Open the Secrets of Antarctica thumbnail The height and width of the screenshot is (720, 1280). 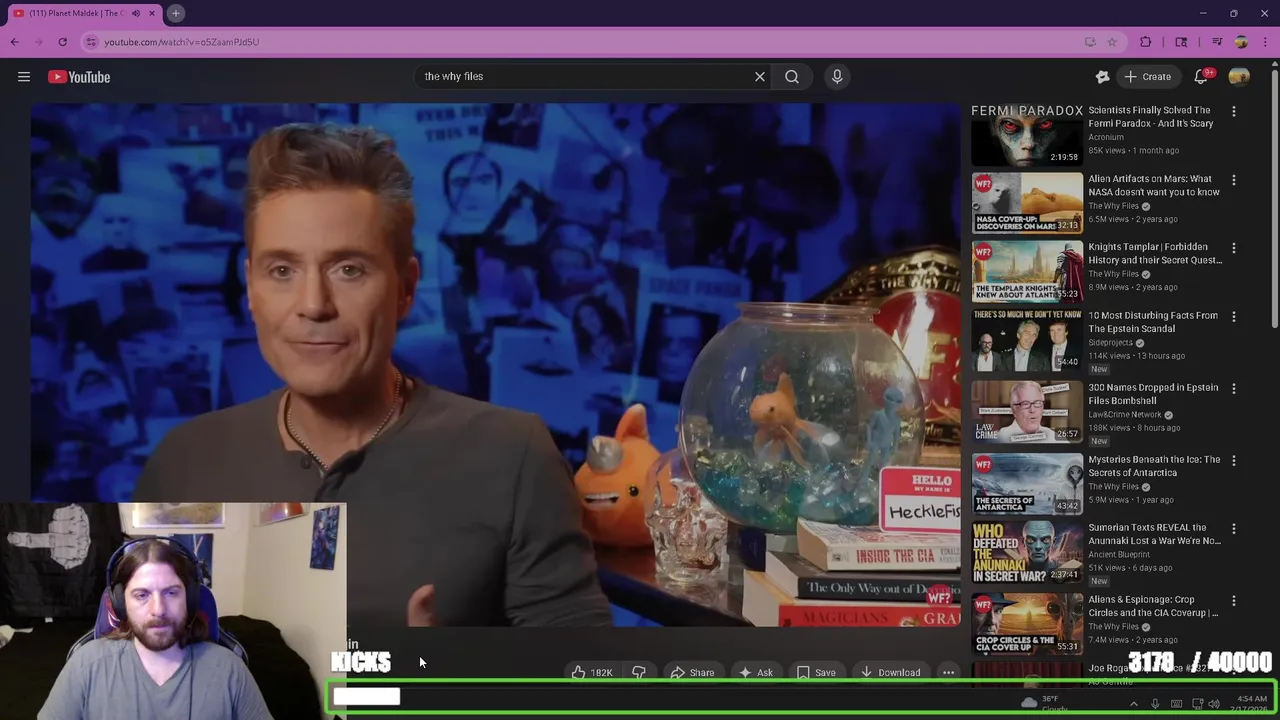(x=1027, y=484)
